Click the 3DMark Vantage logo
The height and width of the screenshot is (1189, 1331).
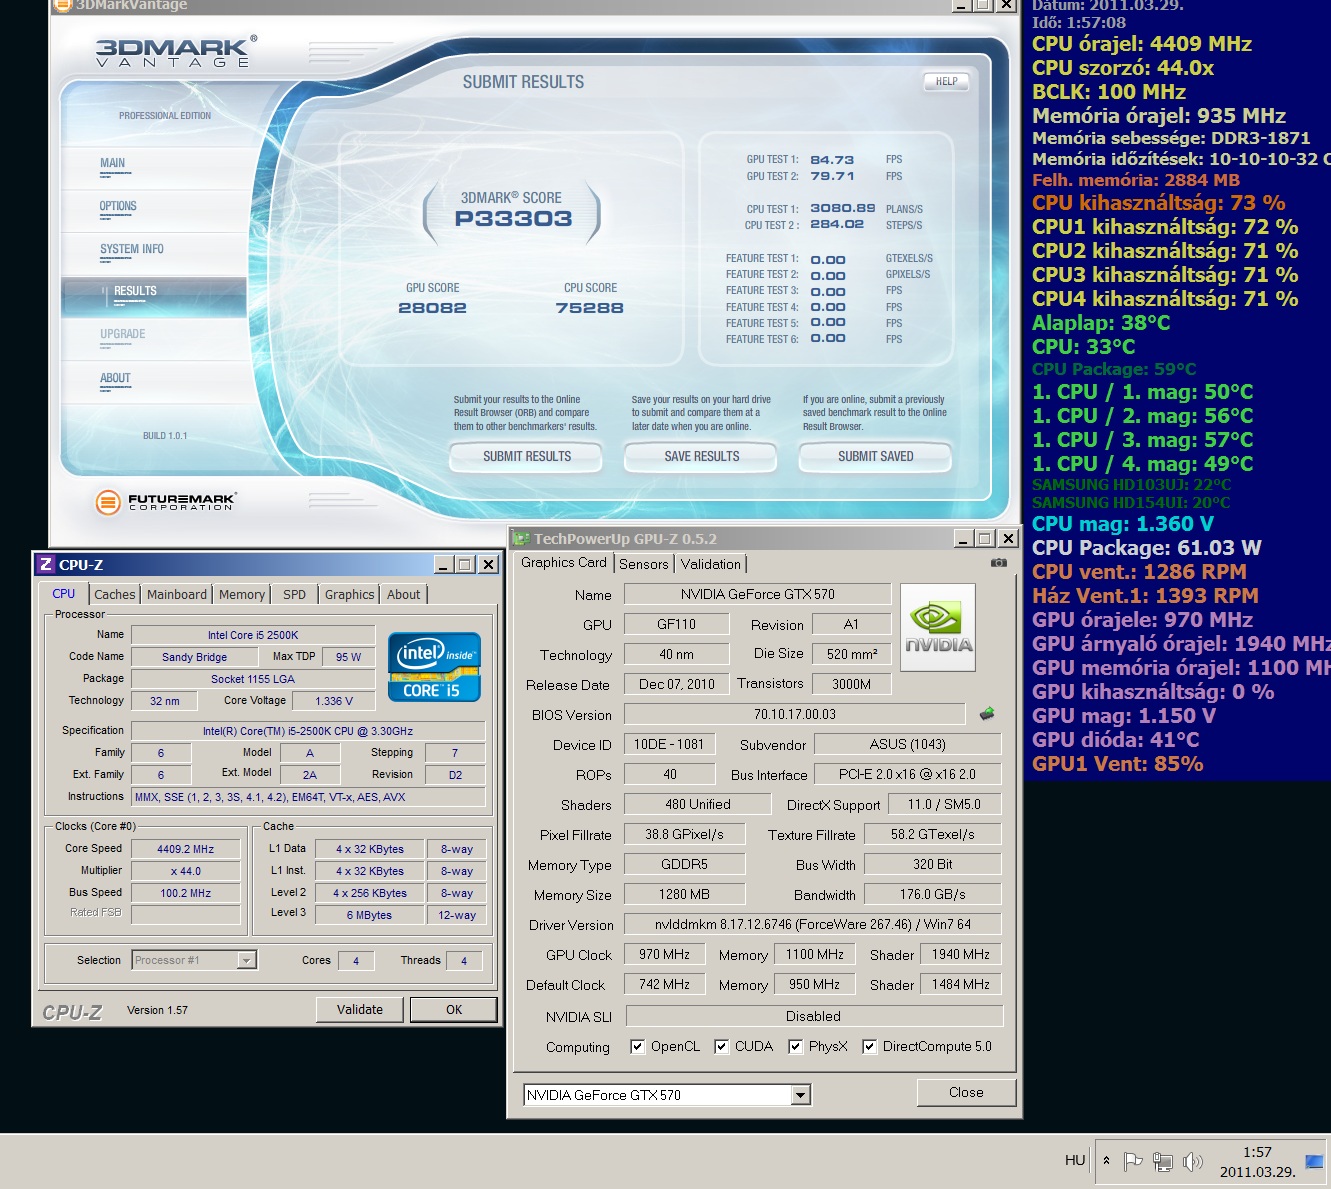[x=174, y=52]
